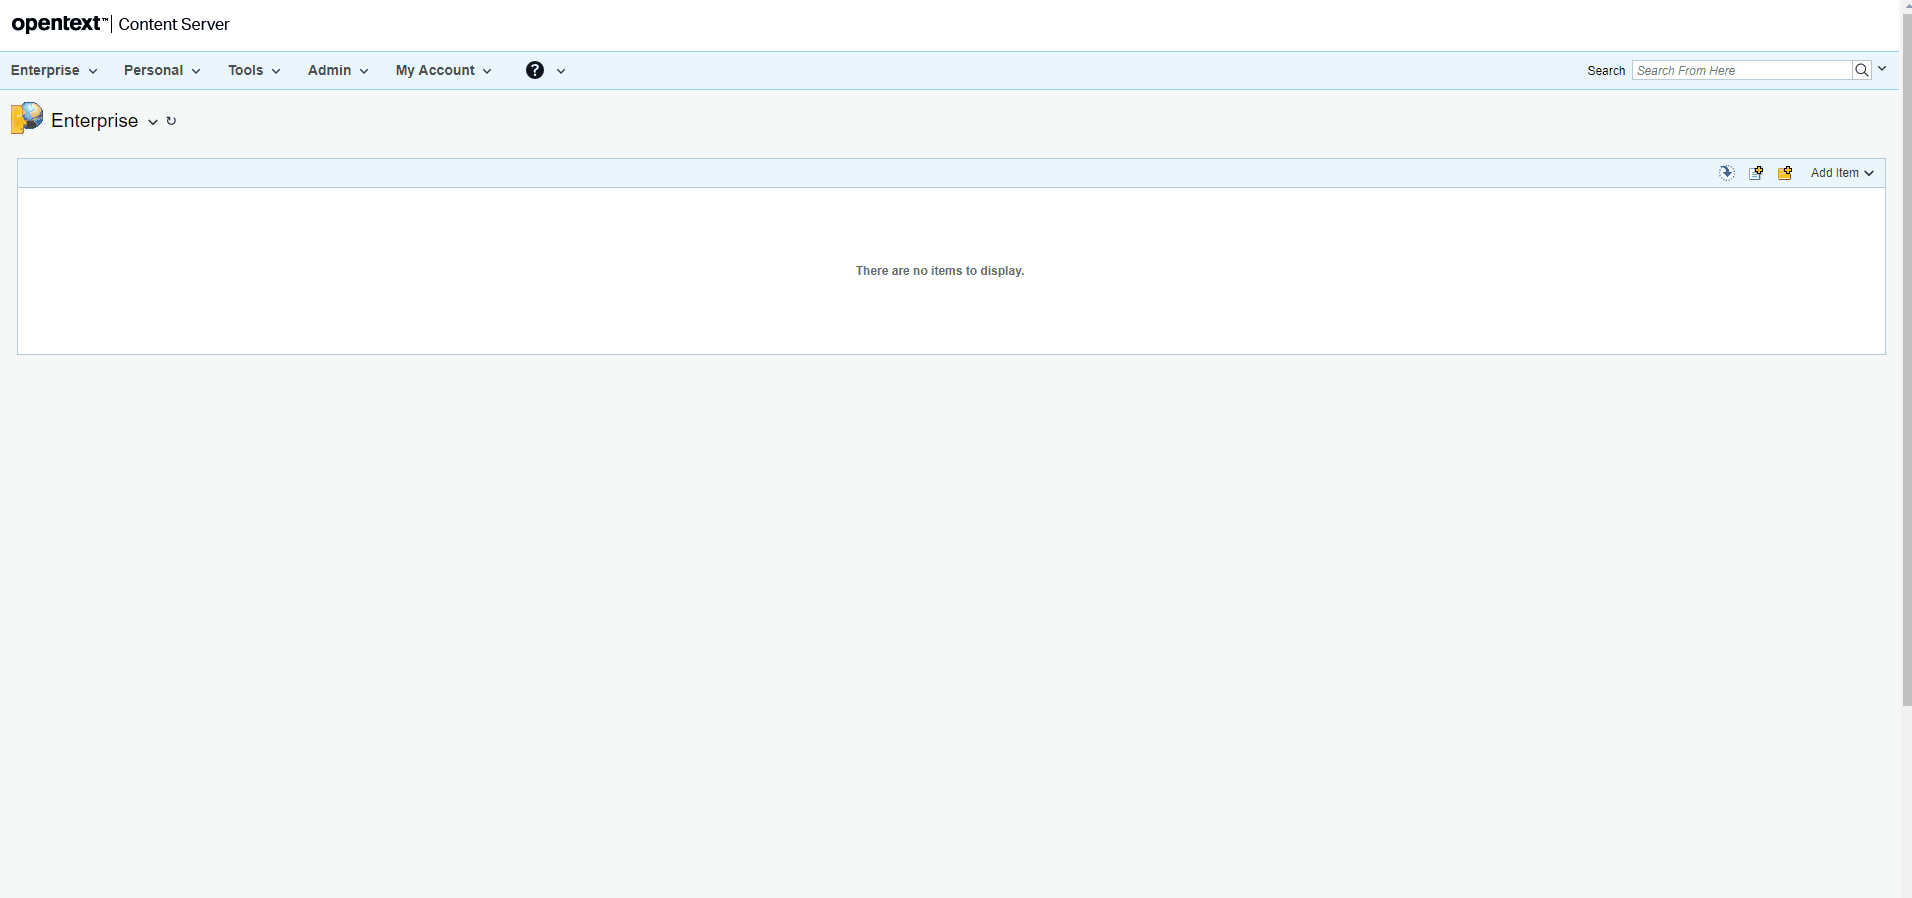Open the Admin menu
The width and height of the screenshot is (1912, 898).
tap(337, 70)
